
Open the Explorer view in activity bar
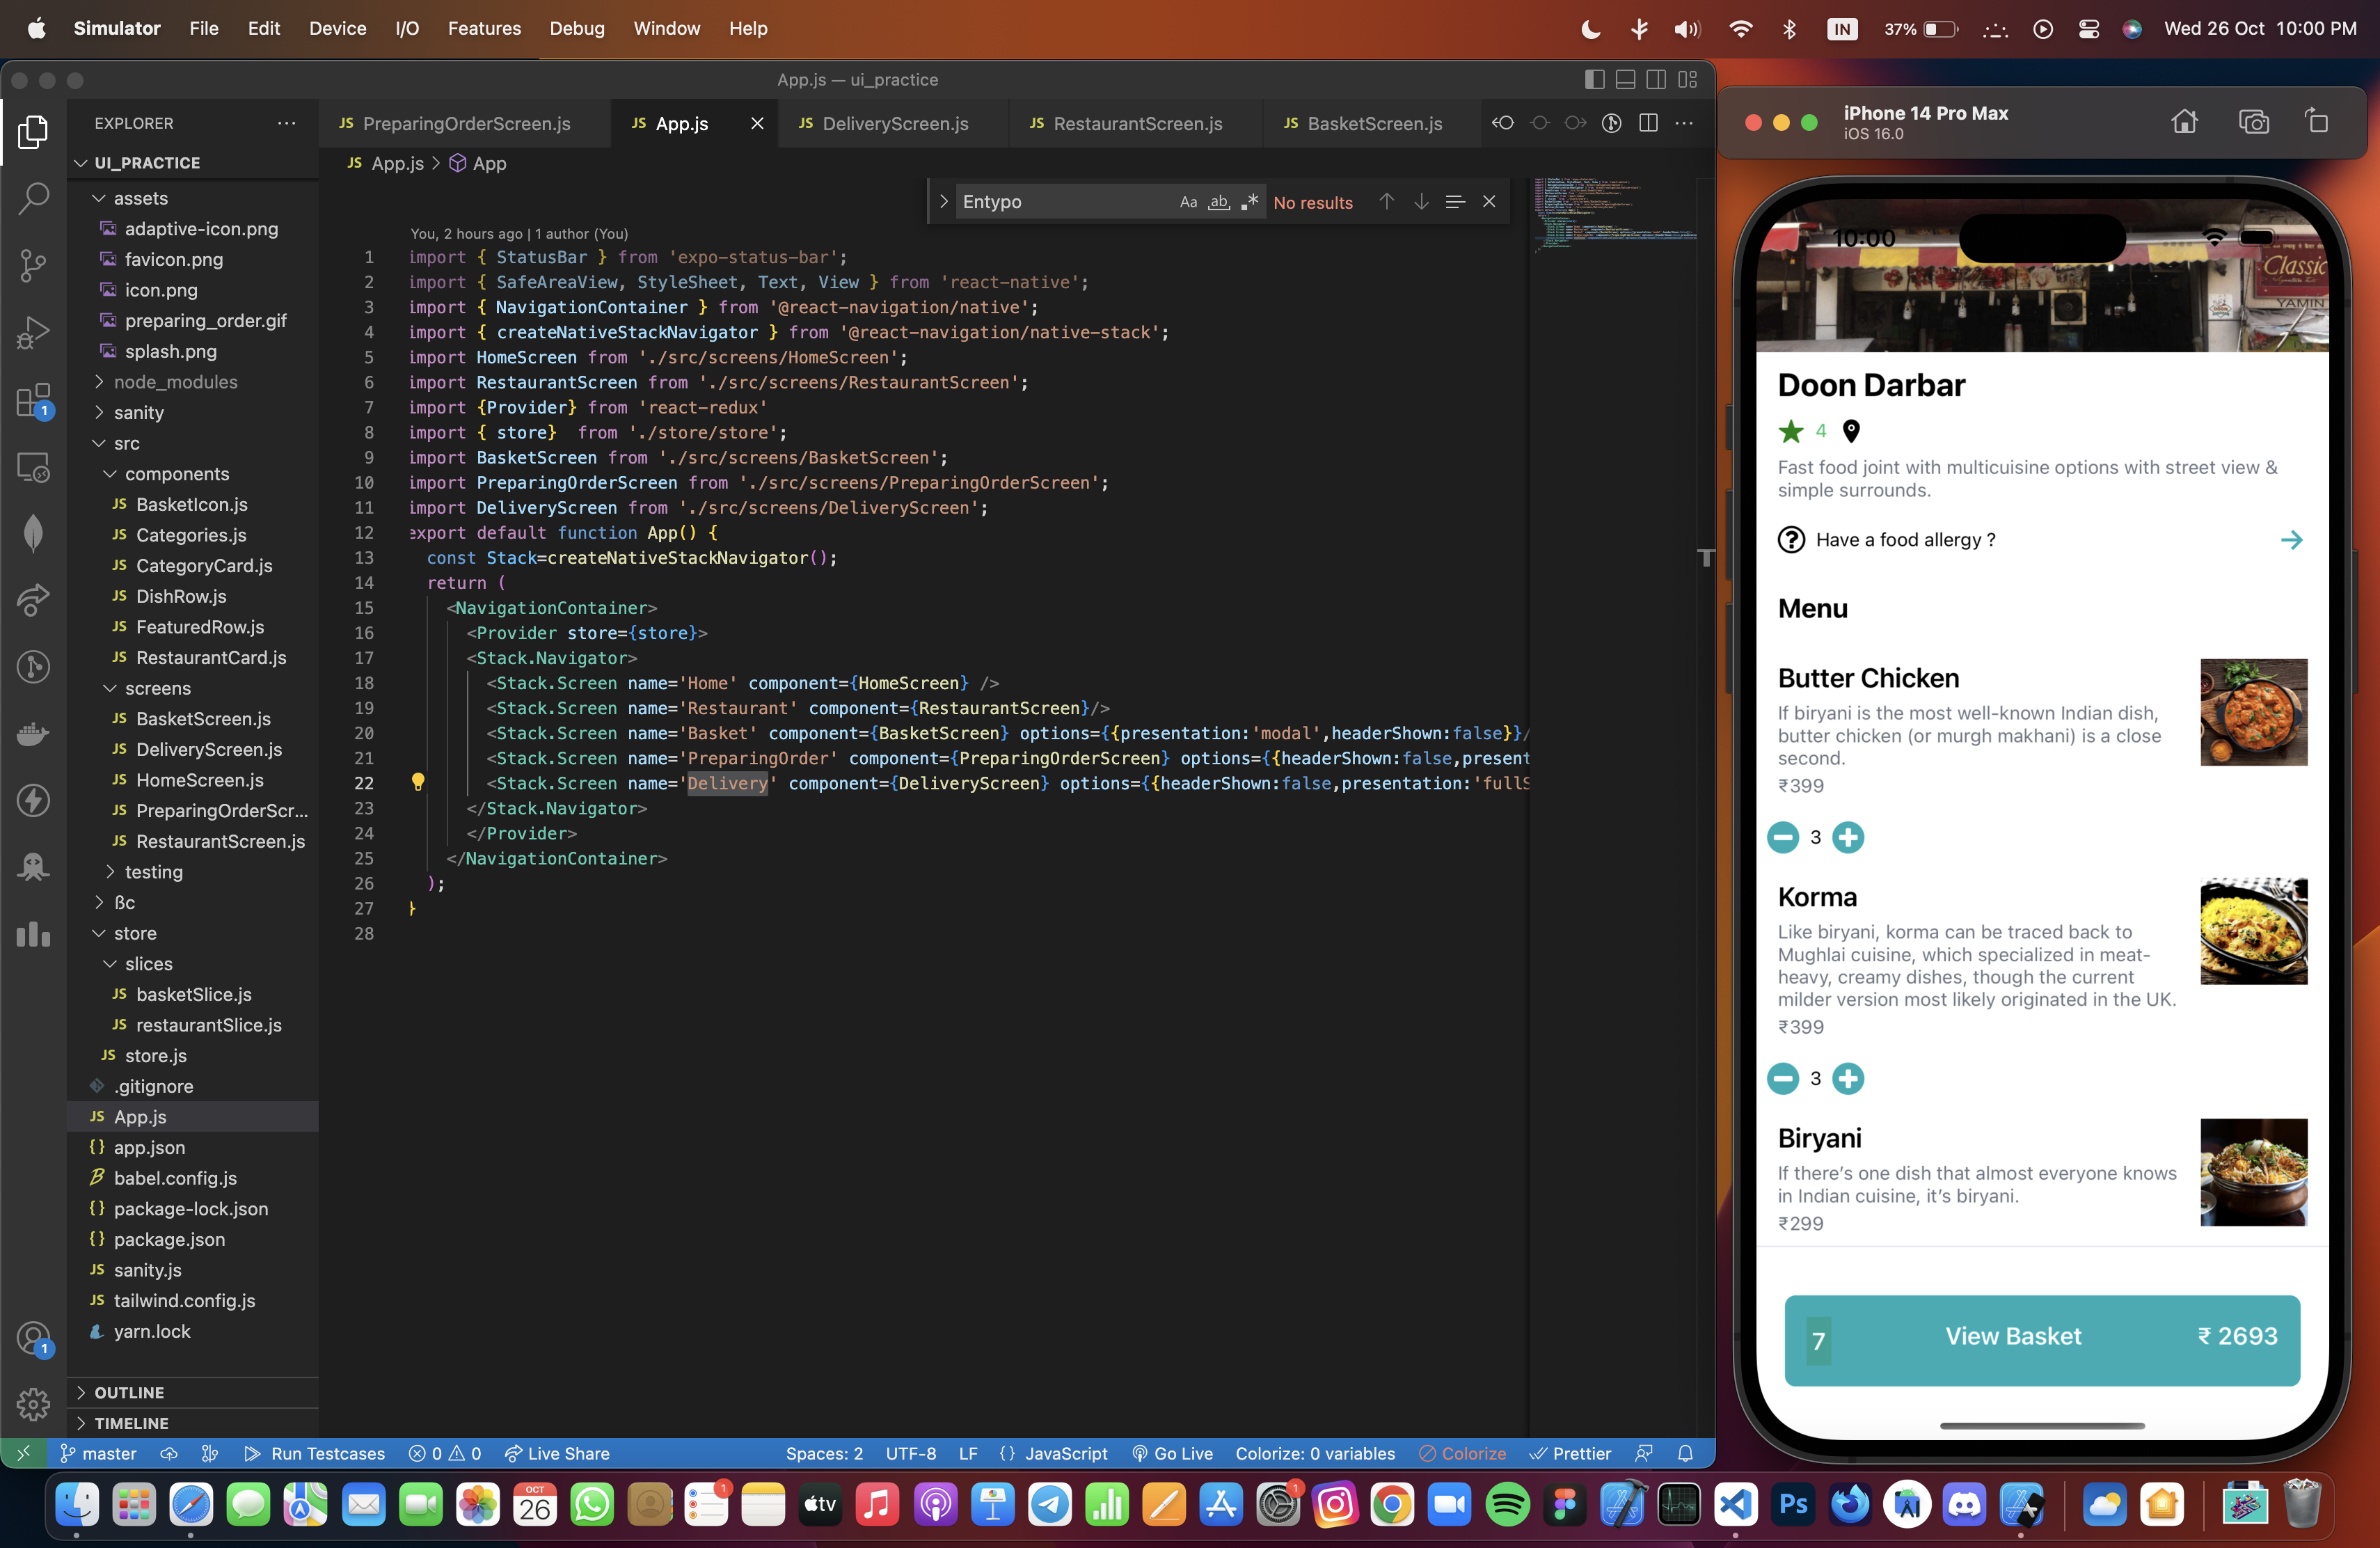33,131
